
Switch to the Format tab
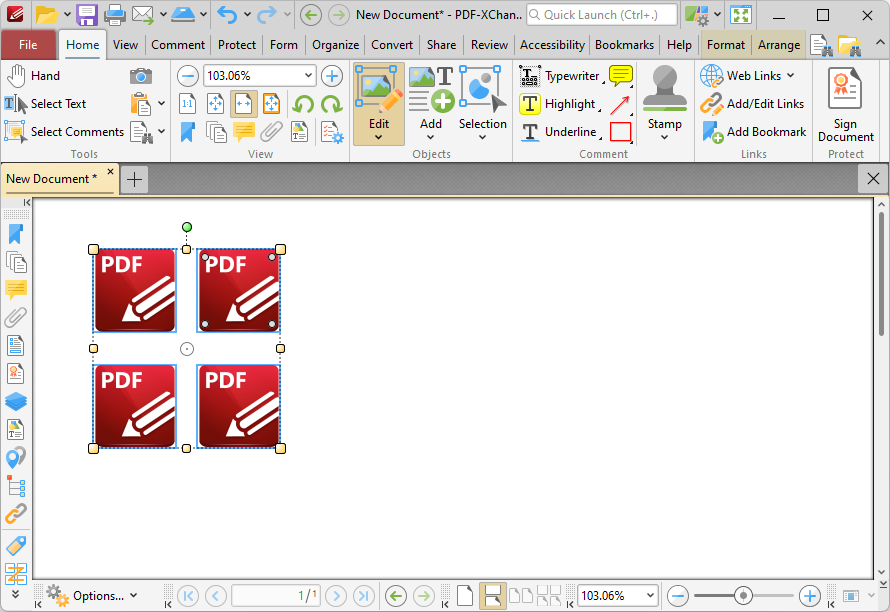725,45
